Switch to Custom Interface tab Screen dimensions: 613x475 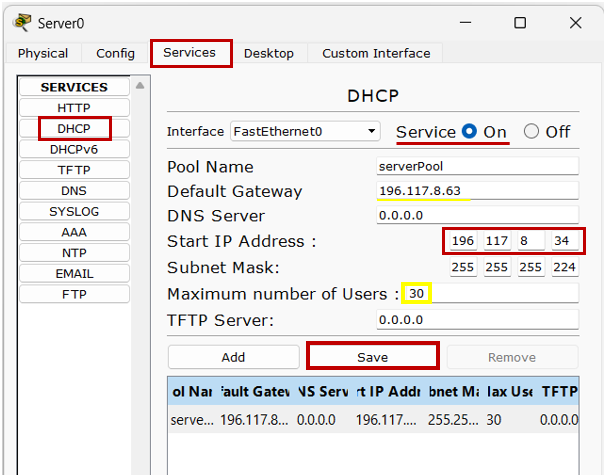pyautogui.click(x=375, y=53)
